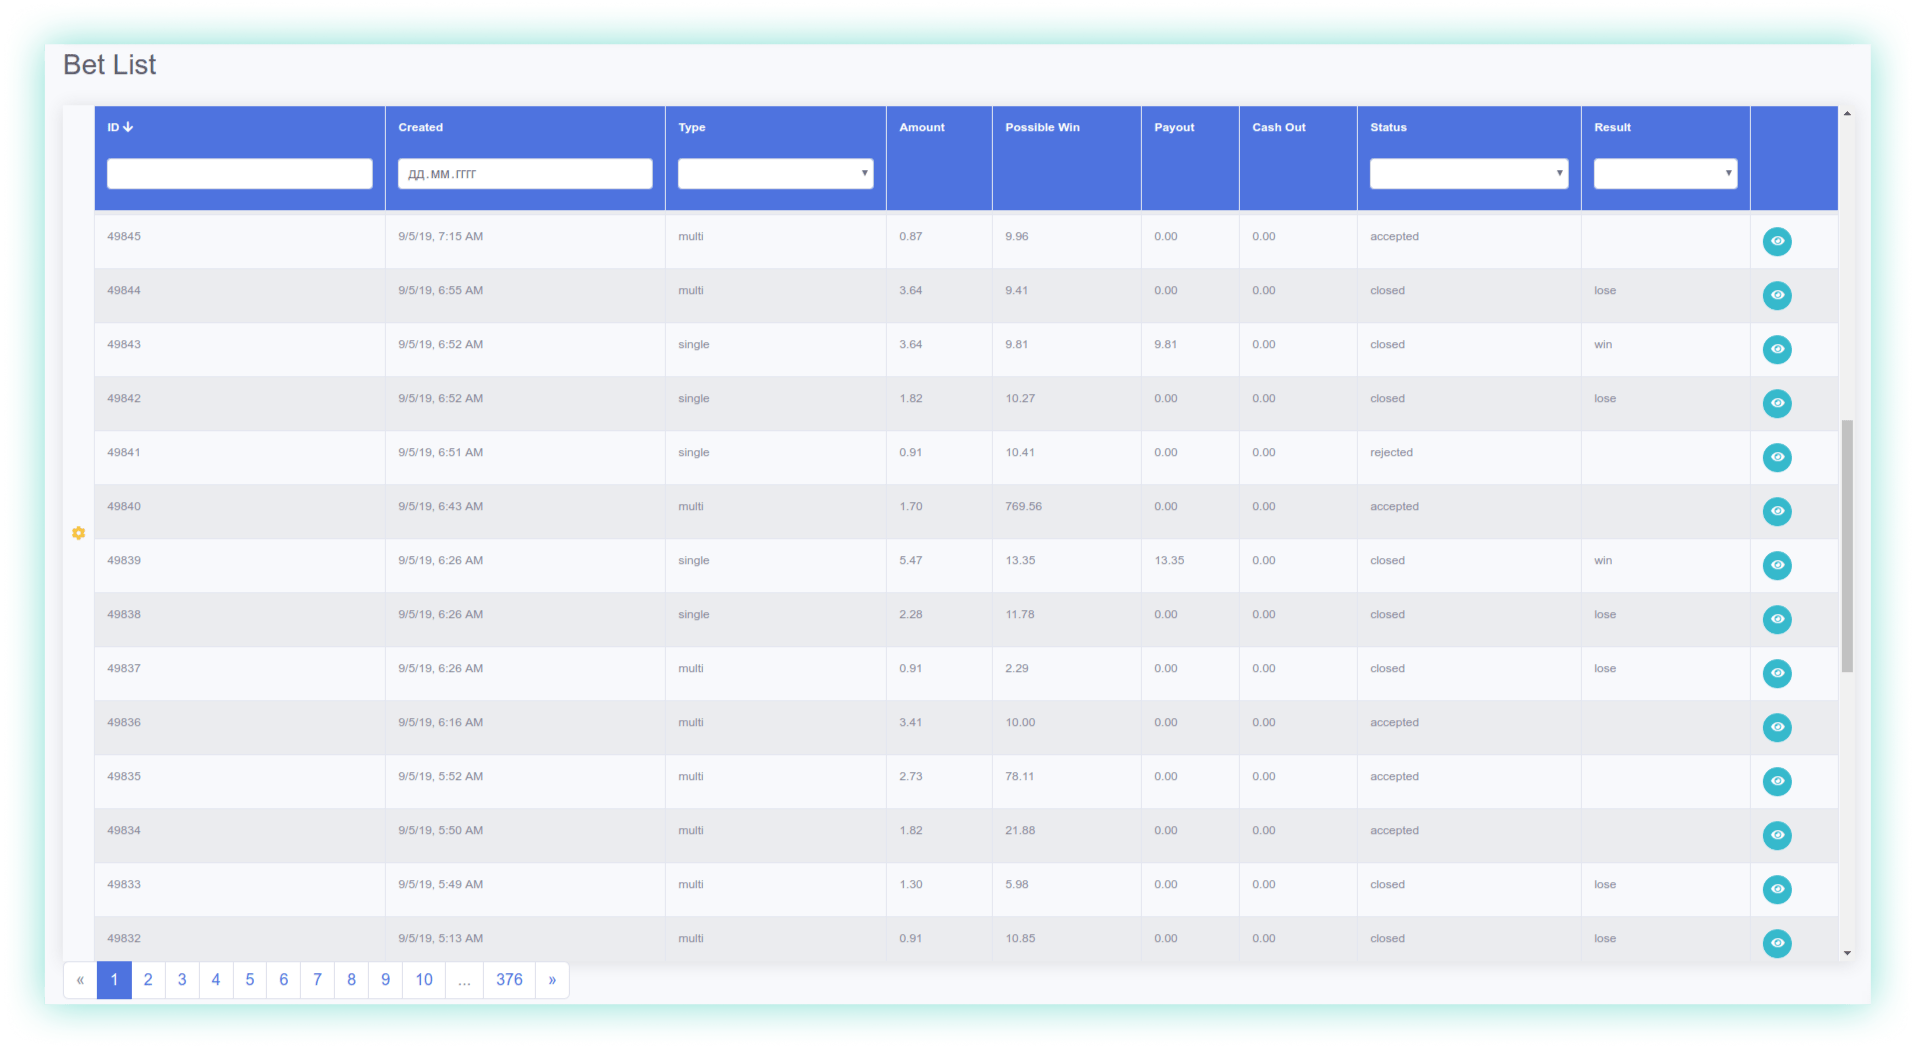
Task: Open the eye icon for bet 49844
Action: pyautogui.click(x=1778, y=295)
